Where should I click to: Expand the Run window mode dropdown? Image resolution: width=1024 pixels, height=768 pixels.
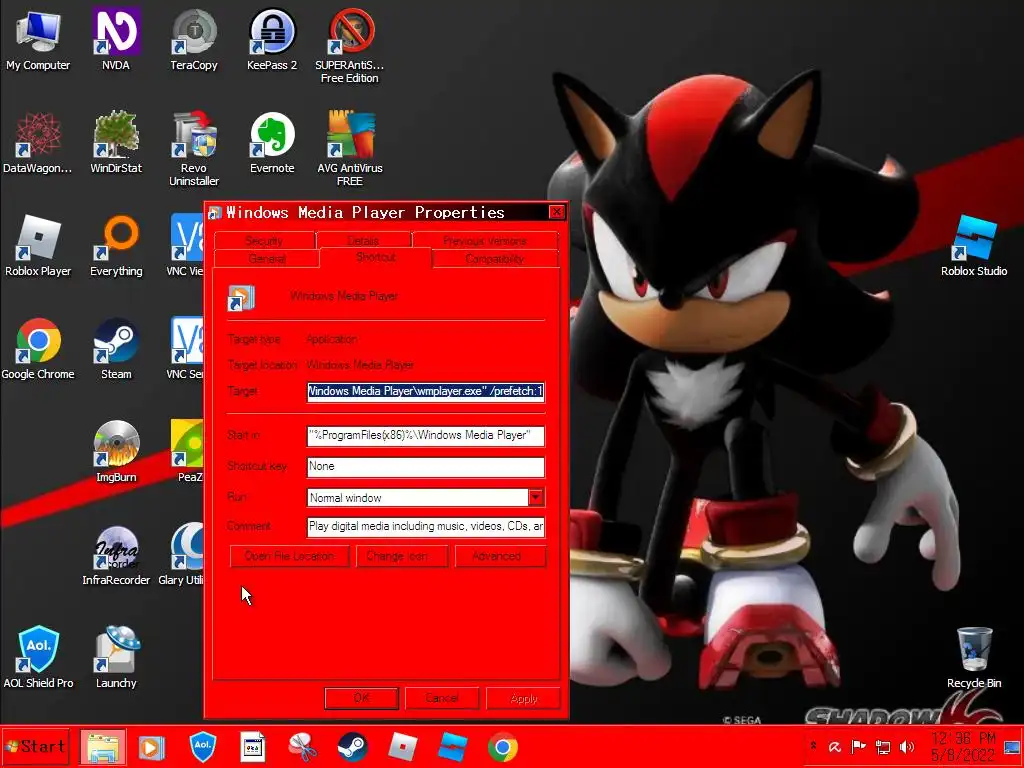(536, 498)
